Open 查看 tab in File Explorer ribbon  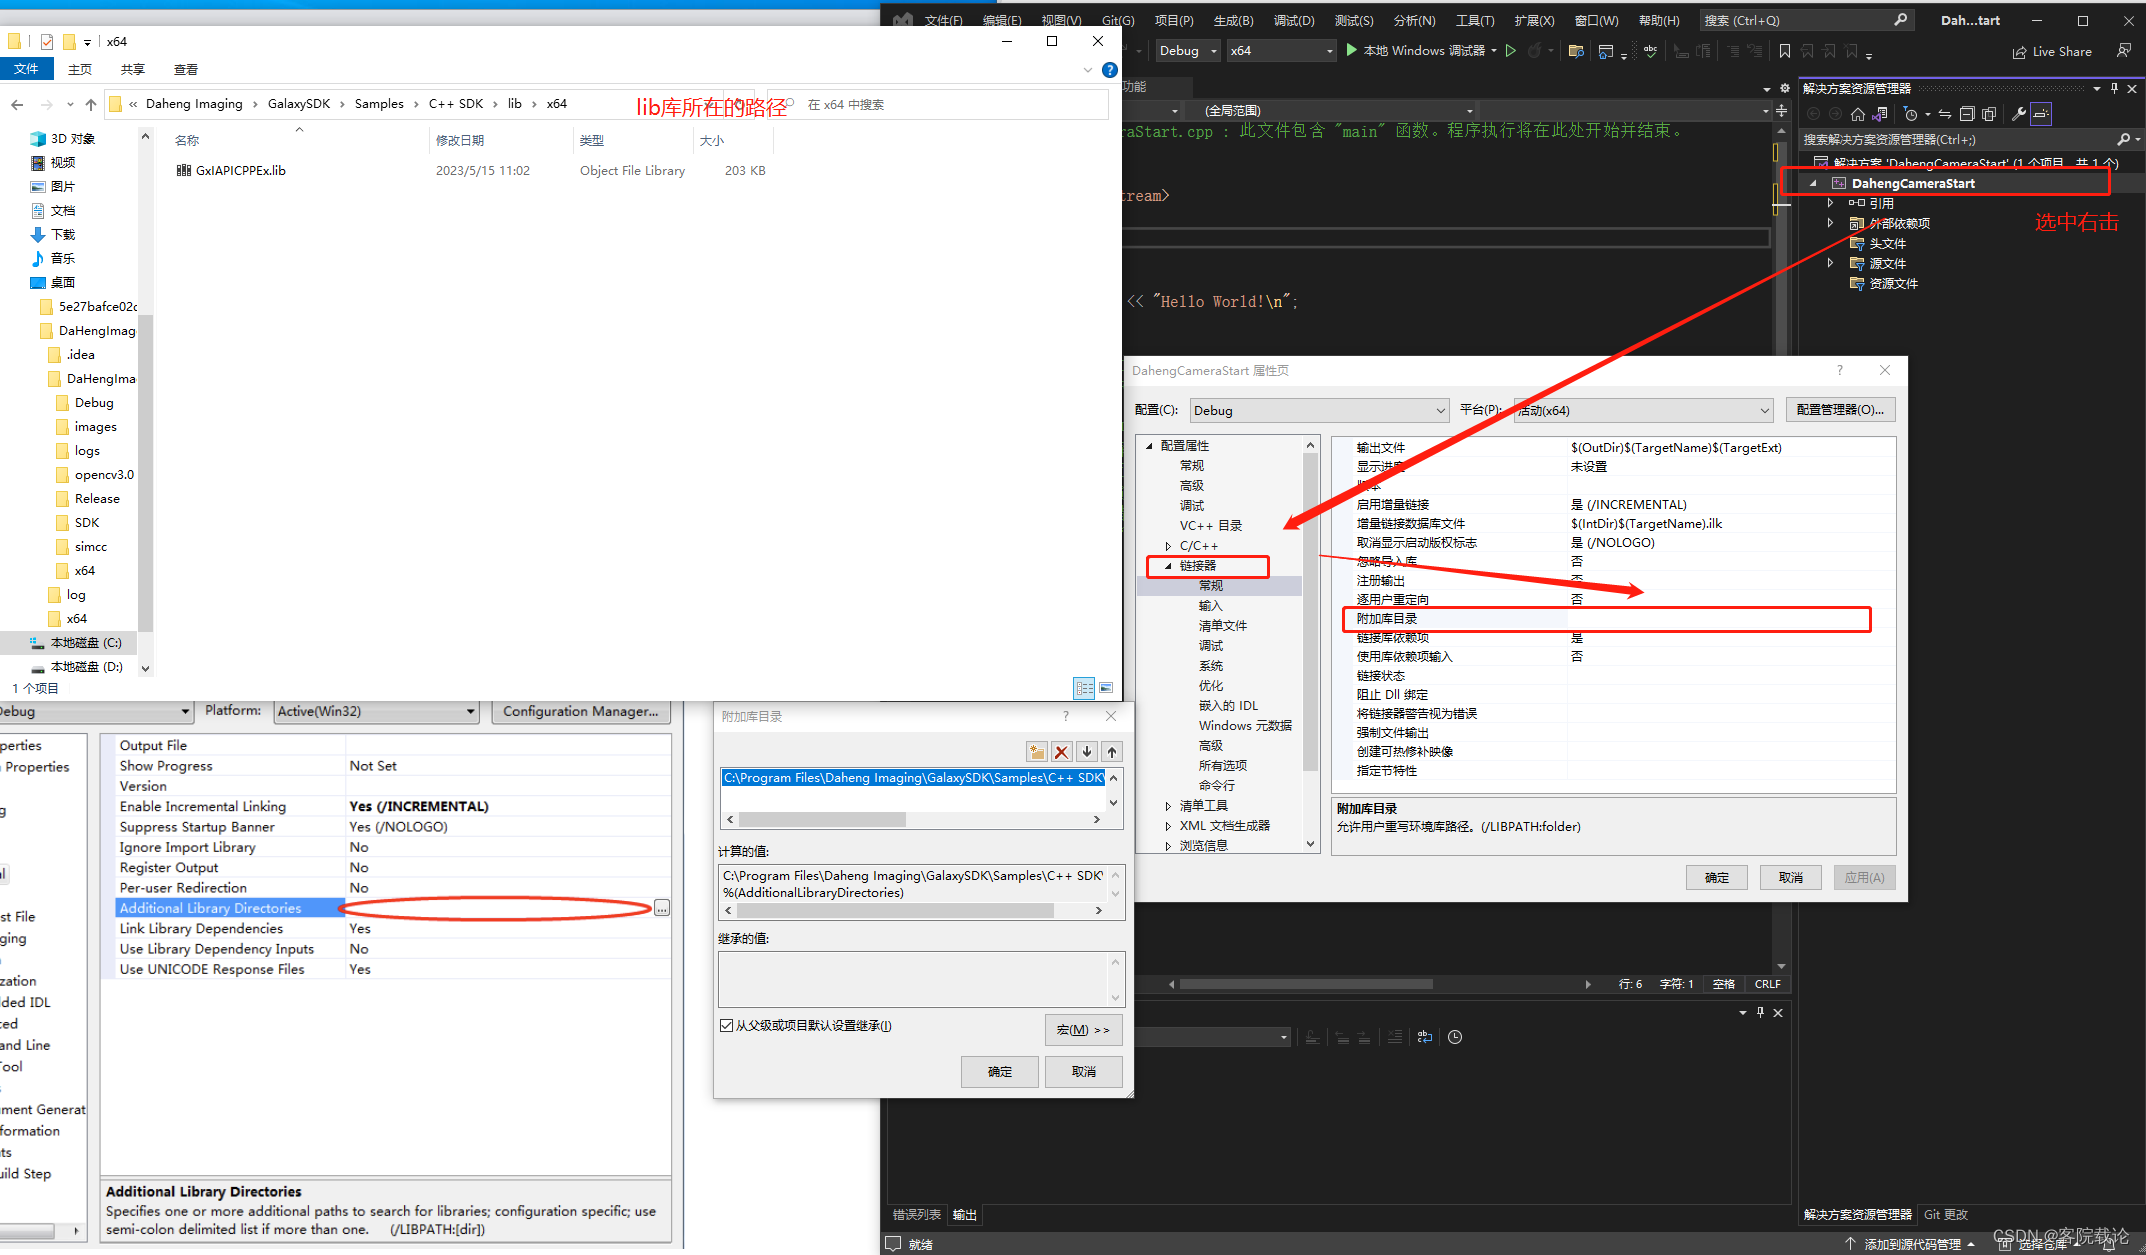click(x=186, y=70)
